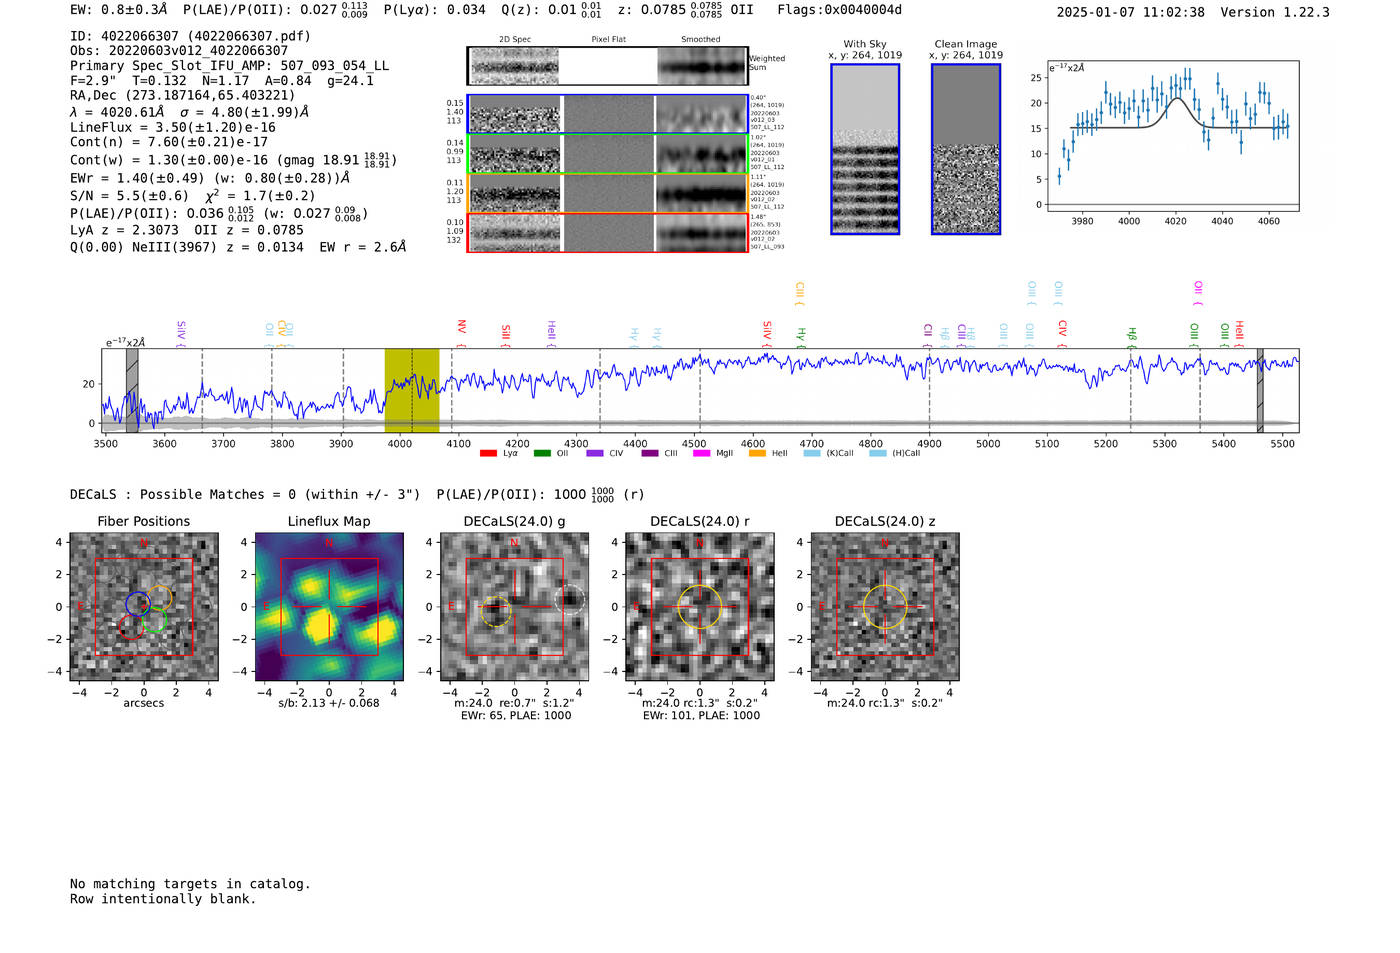Click the 'Row intentionally blank.' text
Image resolution: width=1400 pixels, height=953 pixels.
[x=163, y=899]
